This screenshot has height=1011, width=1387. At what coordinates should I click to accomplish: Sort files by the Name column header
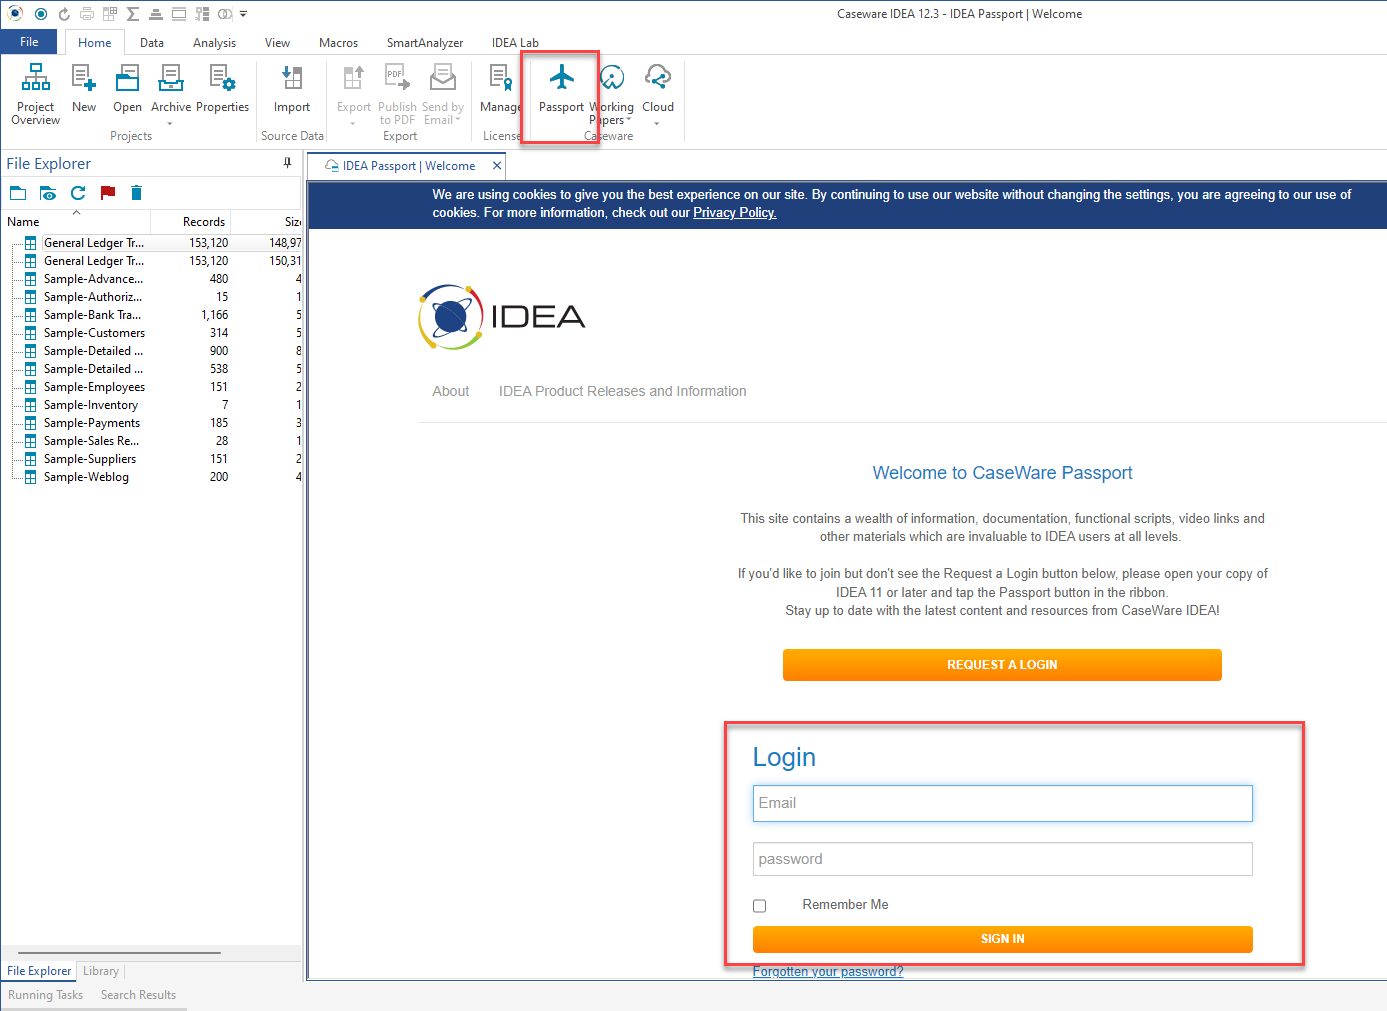[76, 222]
